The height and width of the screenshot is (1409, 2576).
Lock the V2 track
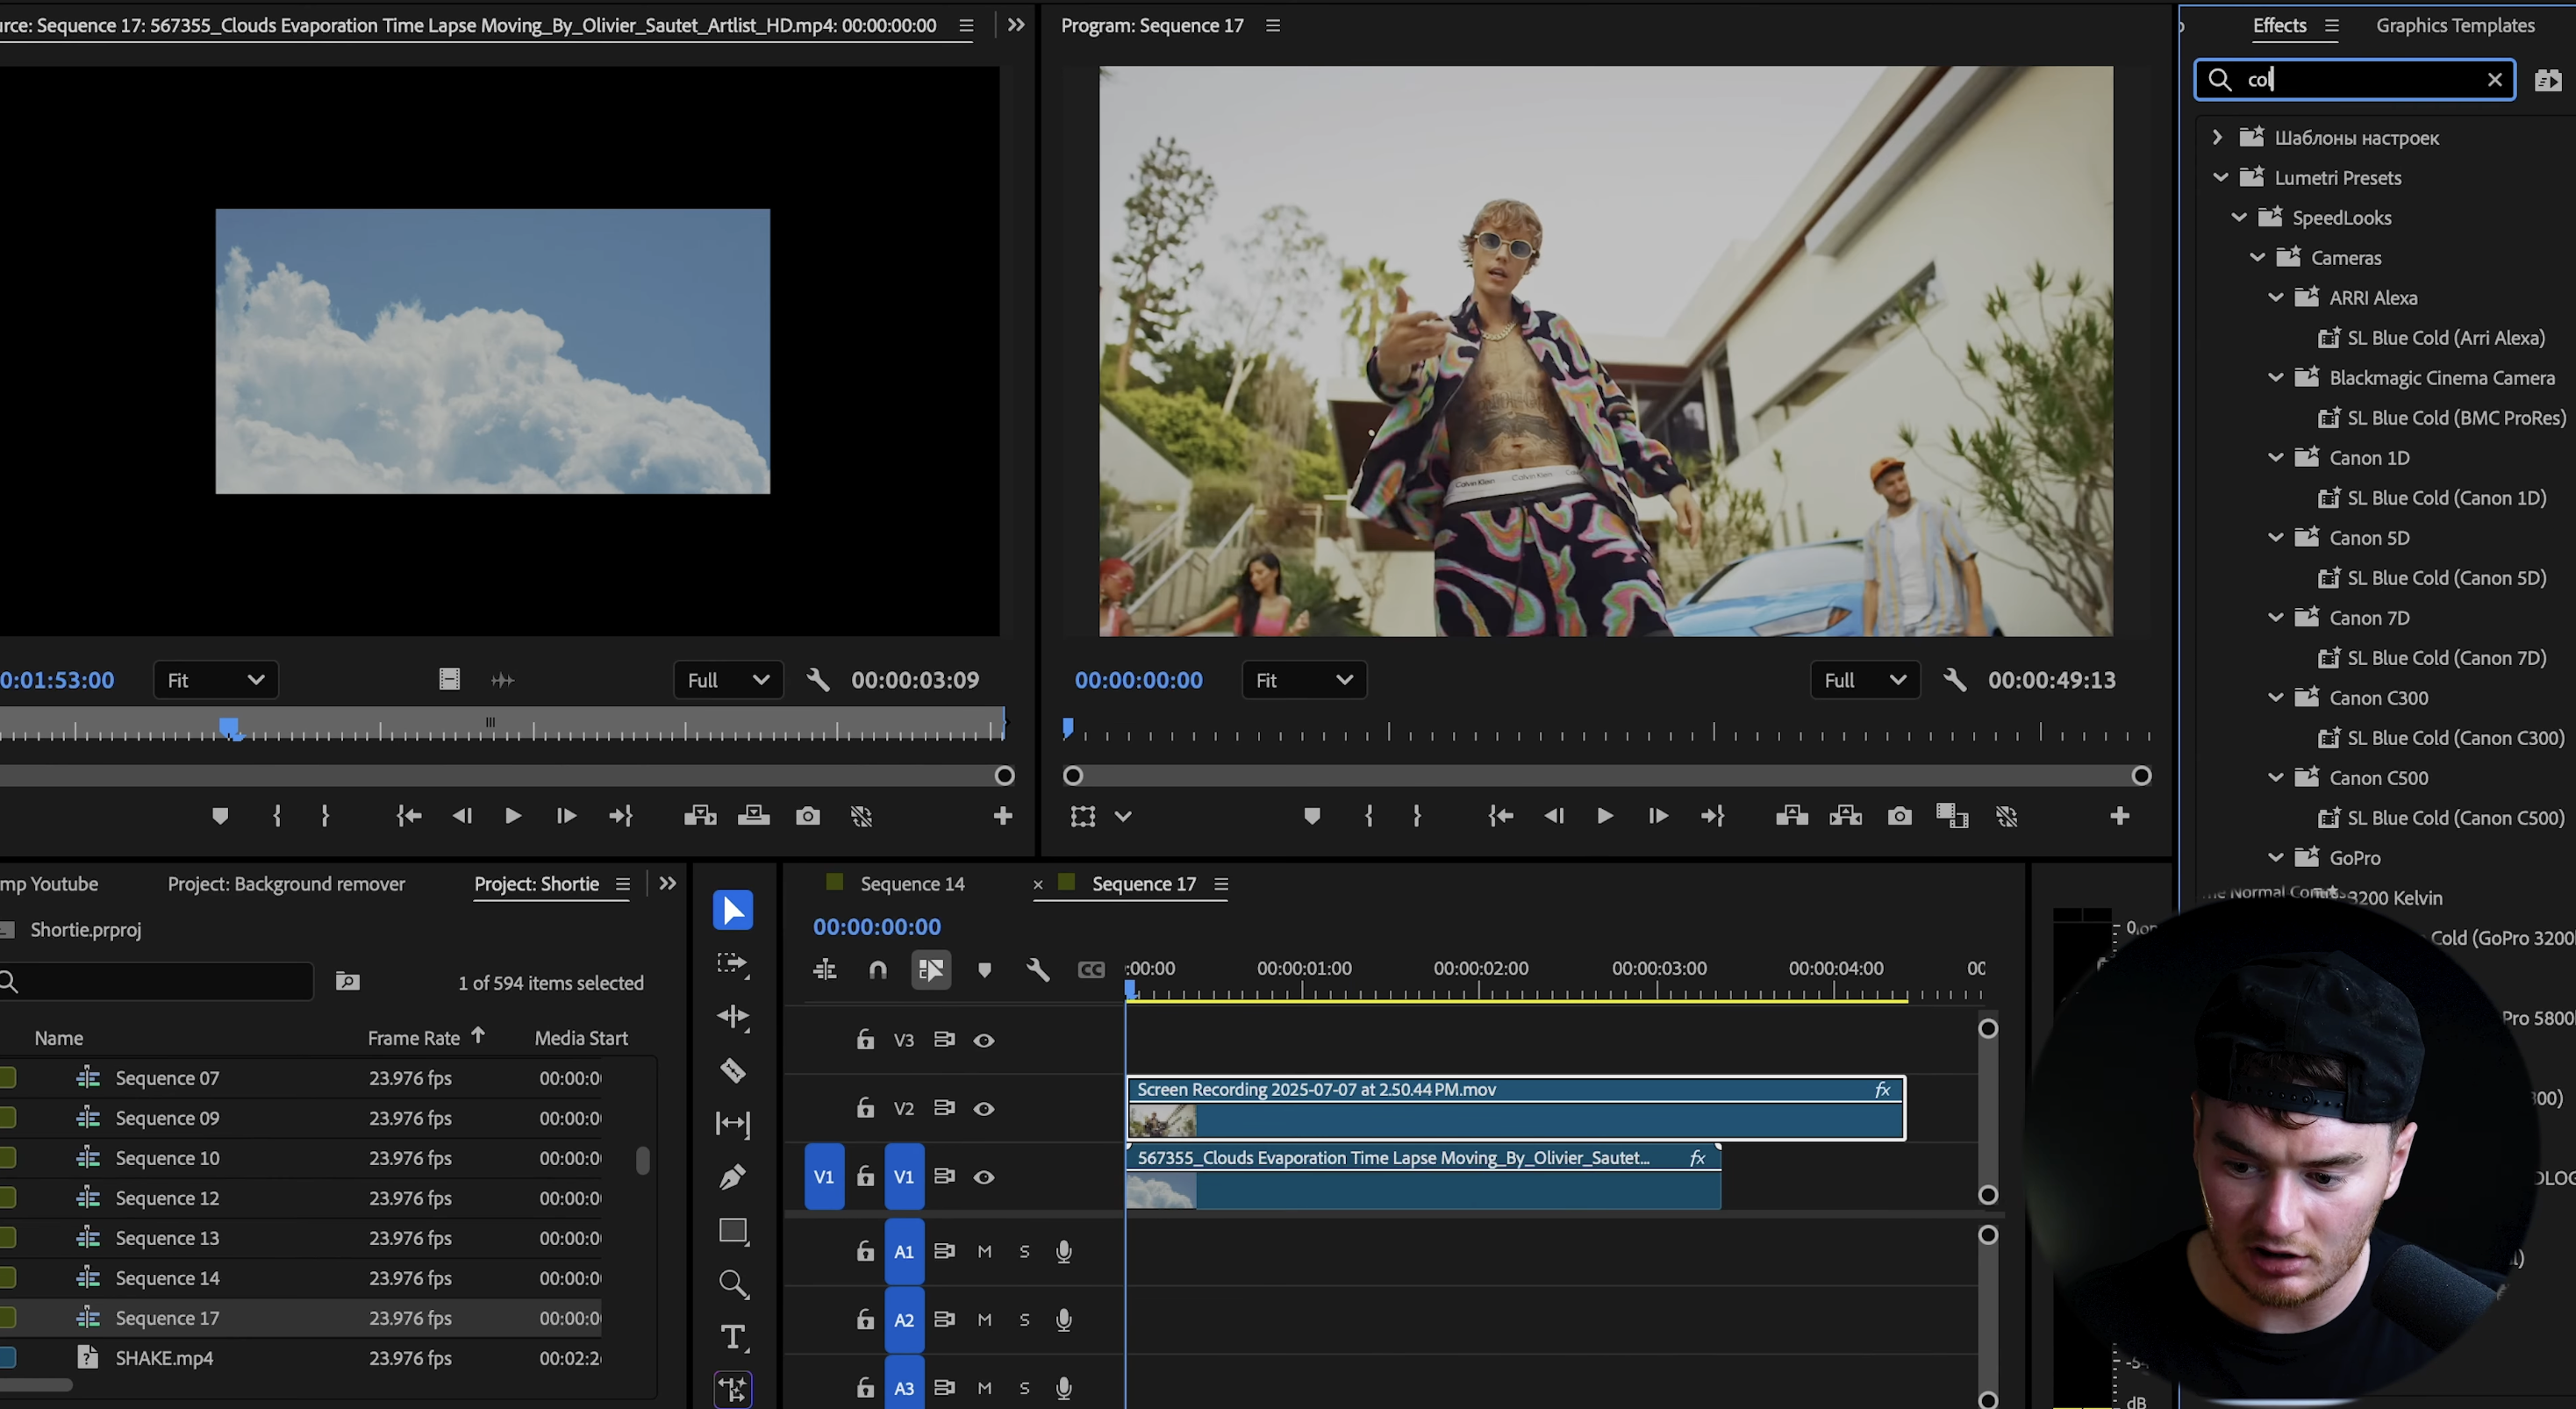[865, 1108]
